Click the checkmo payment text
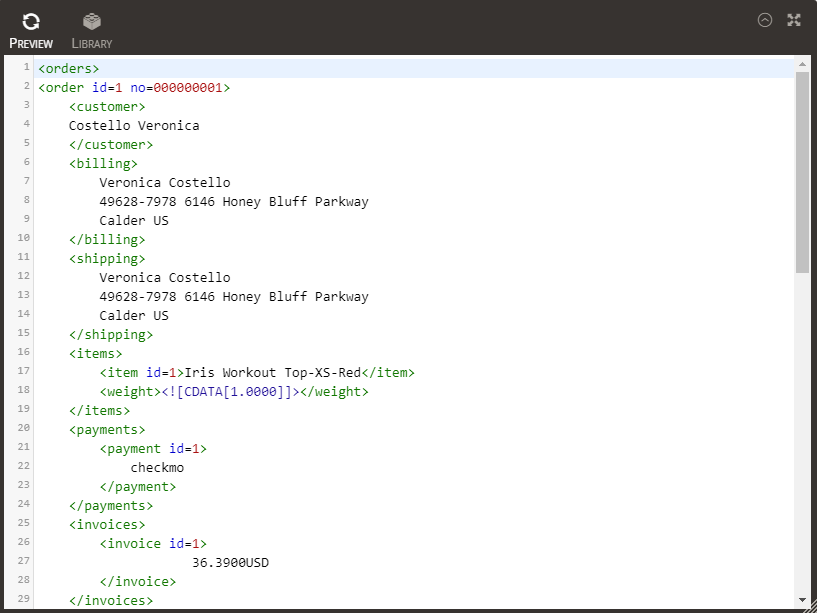The height and width of the screenshot is (613, 817). 157,468
